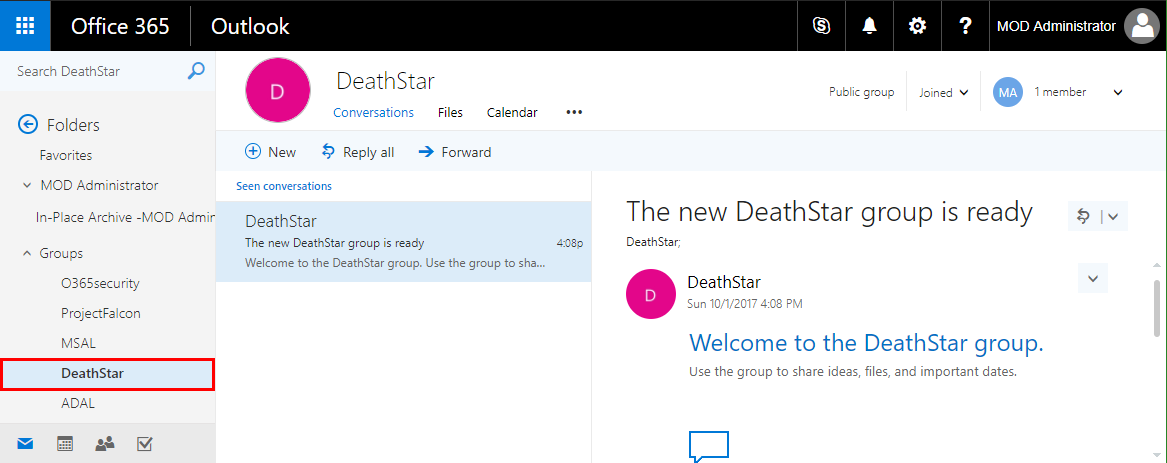The height and width of the screenshot is (463, 1167).
Task: Click the help question mark icon
Action: click(965, 26)
